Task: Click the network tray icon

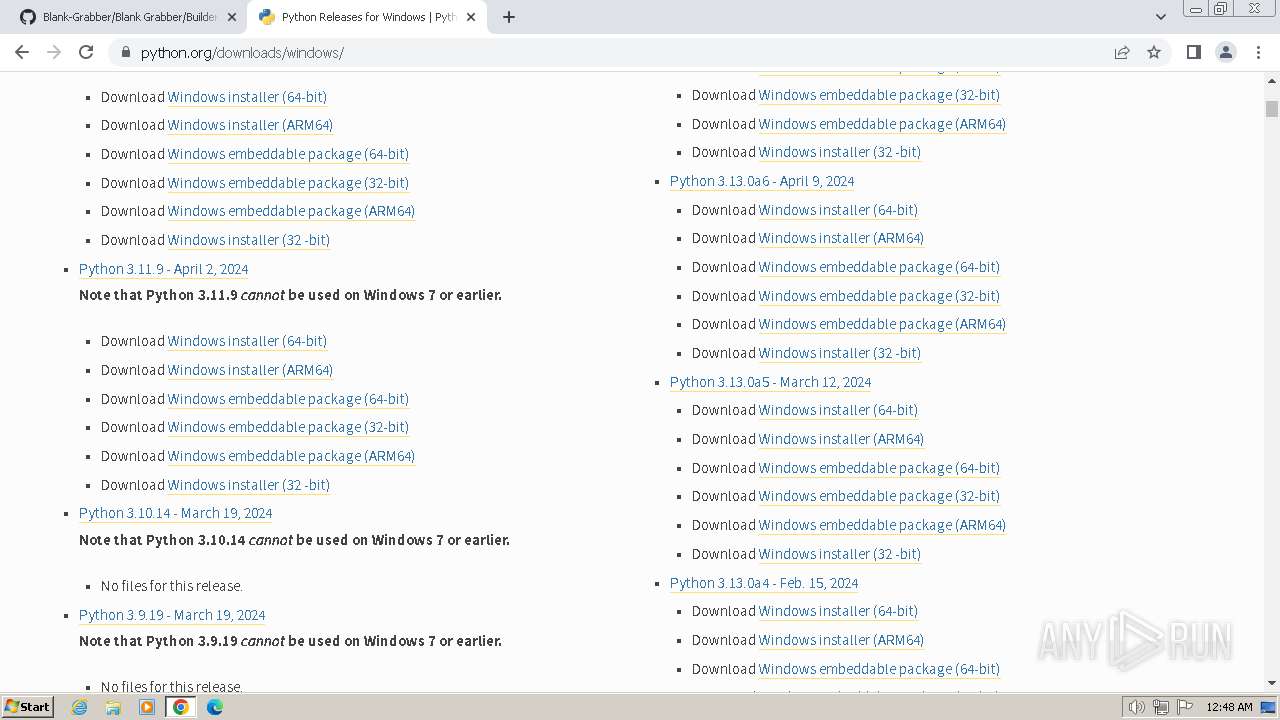Action: (1161, 707)
